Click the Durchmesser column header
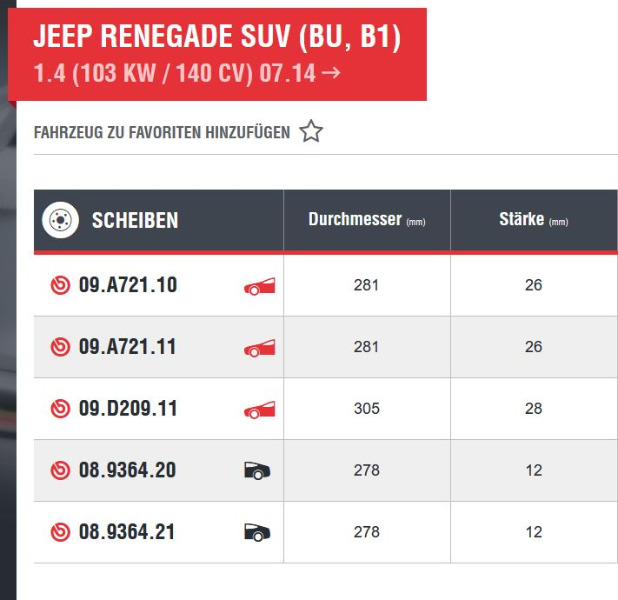This screenshot has height=600, width=618. pos(366,220)
